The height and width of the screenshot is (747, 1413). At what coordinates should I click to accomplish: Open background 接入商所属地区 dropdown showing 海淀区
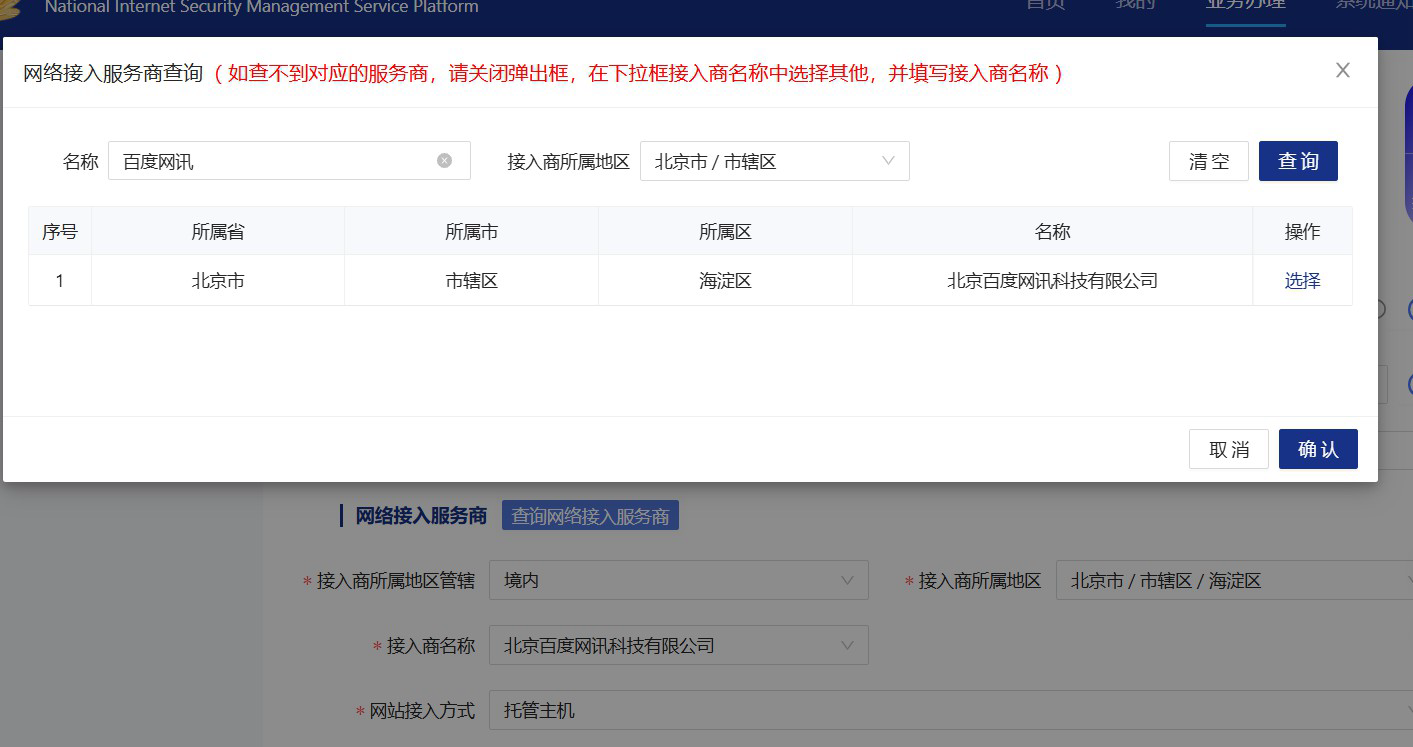(x=1234, y=580)
